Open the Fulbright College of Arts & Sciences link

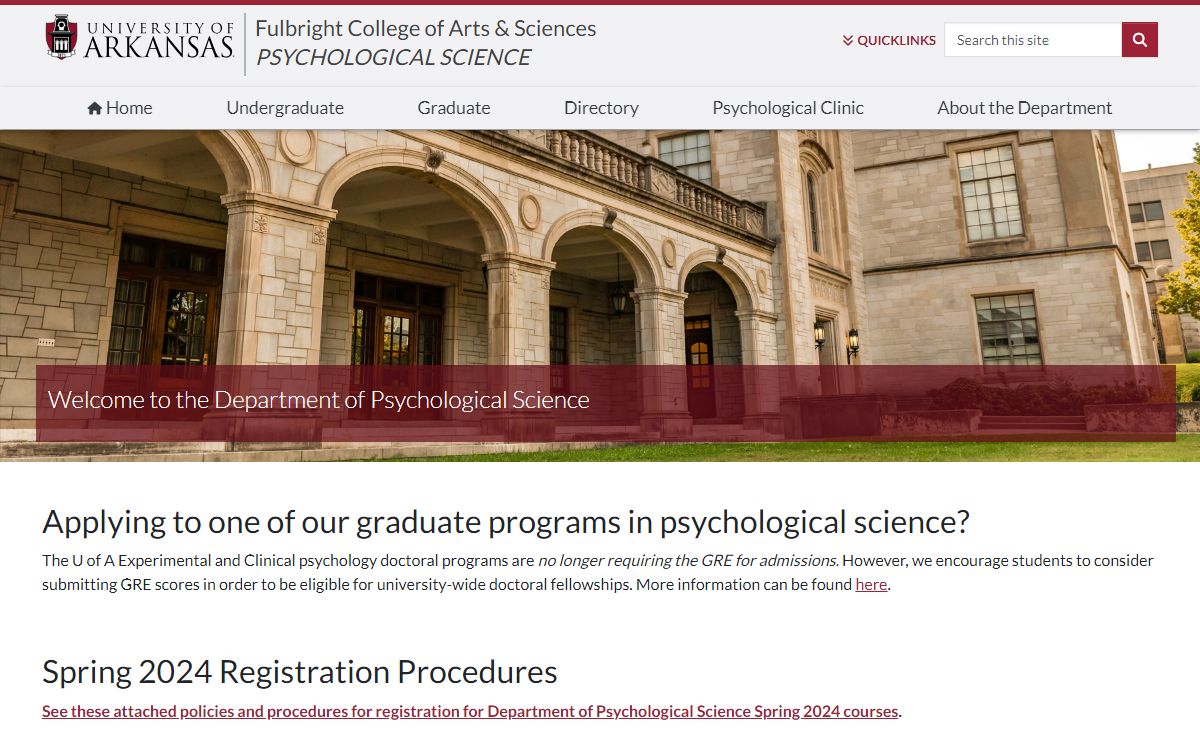click(425, 28)
